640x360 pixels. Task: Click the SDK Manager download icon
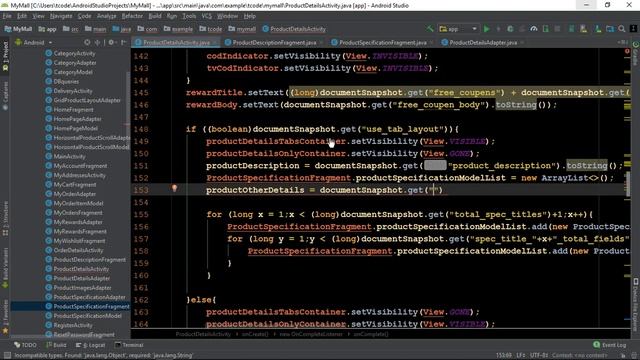pyautogui.click(x=598, y=29)
